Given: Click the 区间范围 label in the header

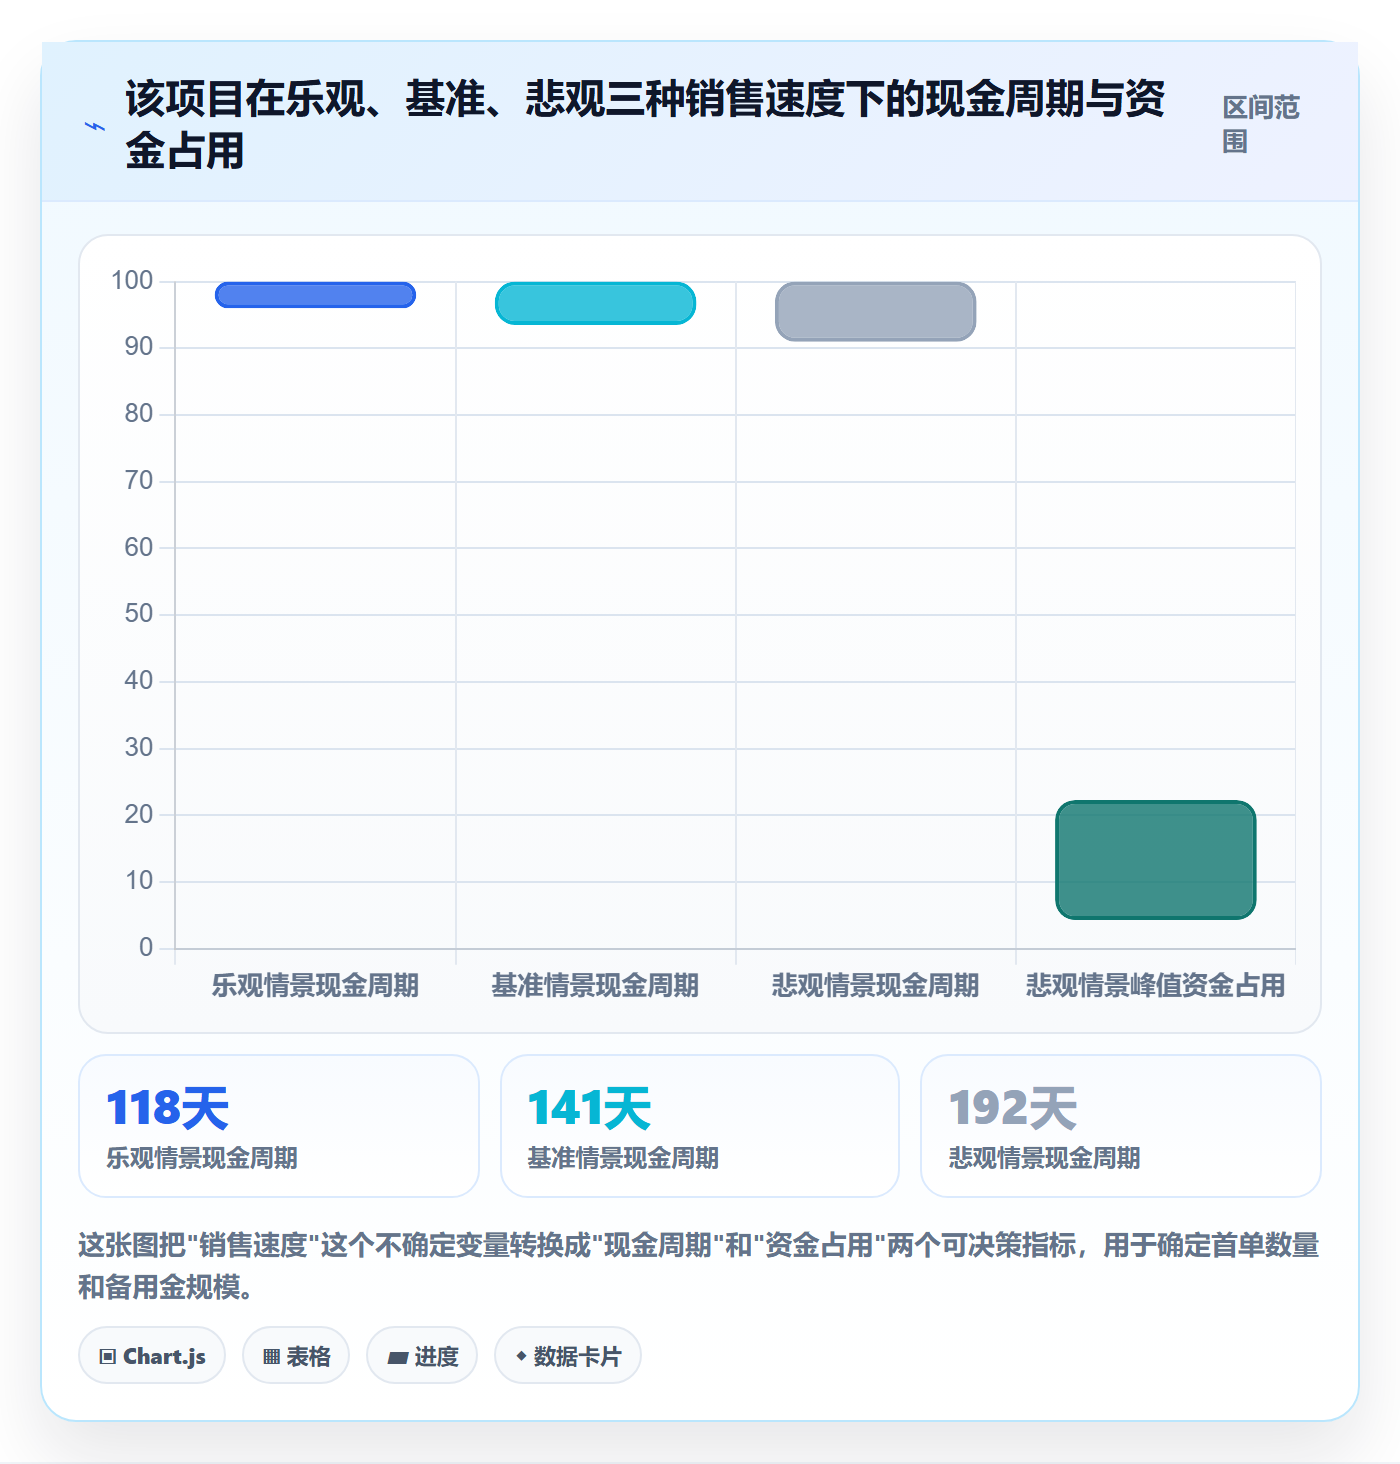Looking at the screenshot, I should pyautogui.click(x=1261, y=124).
